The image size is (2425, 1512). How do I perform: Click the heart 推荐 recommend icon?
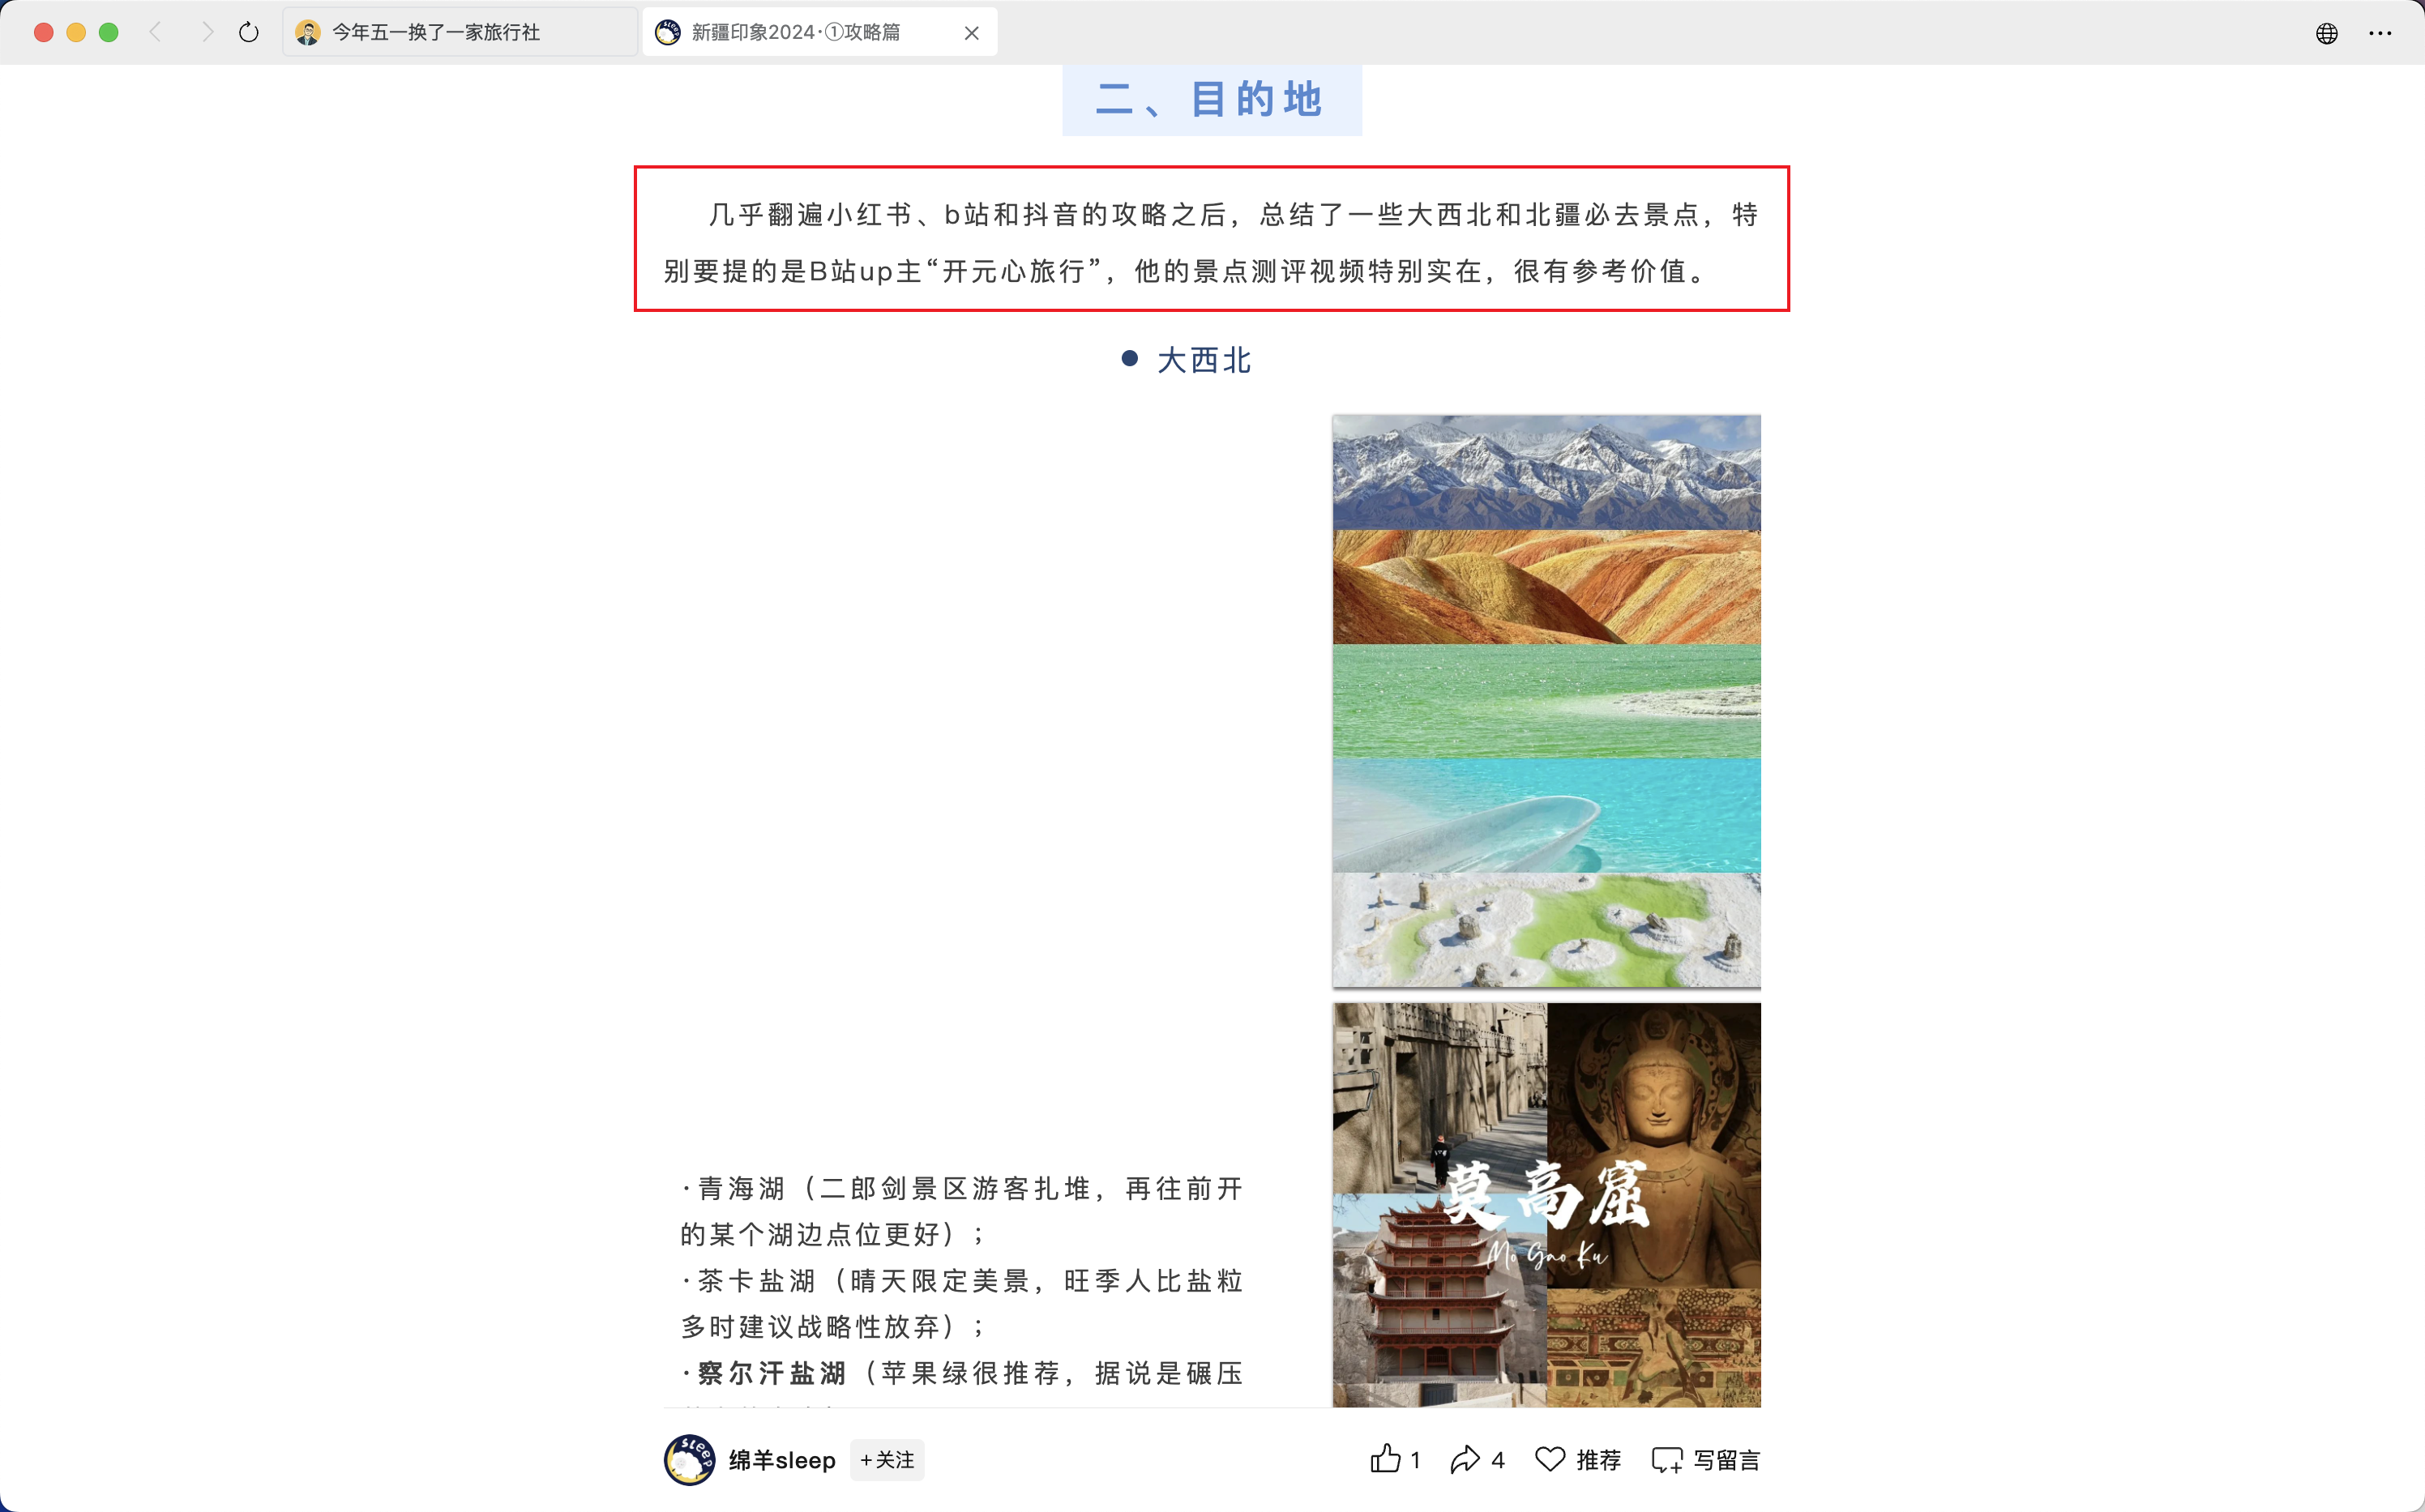click(x=1550, y=1459)
